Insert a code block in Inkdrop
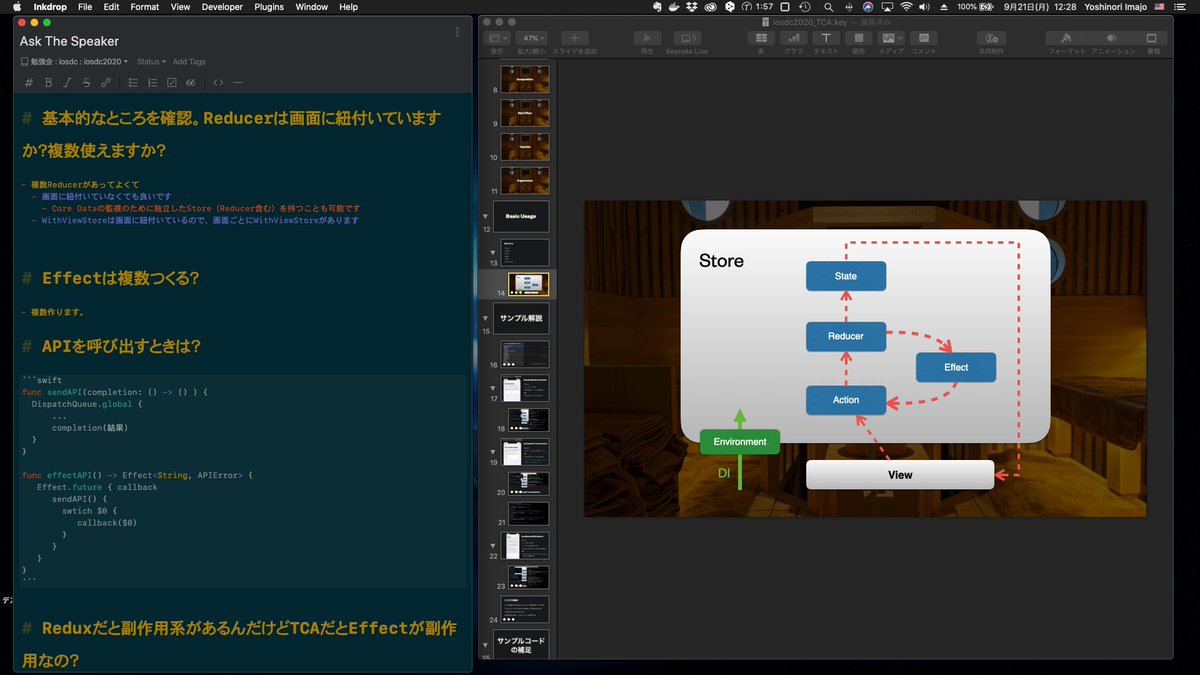The height and width of the screenshot is (675, 1200). 218,82
